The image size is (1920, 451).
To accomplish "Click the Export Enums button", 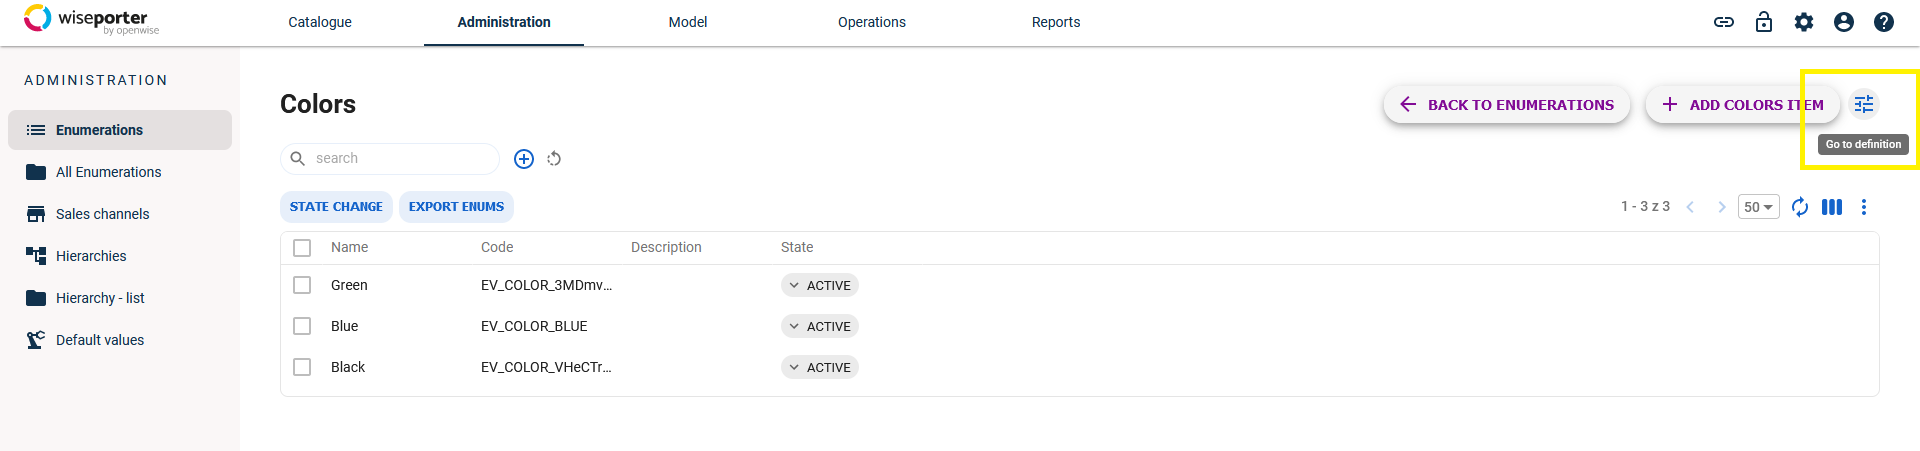I will [456, 207].
